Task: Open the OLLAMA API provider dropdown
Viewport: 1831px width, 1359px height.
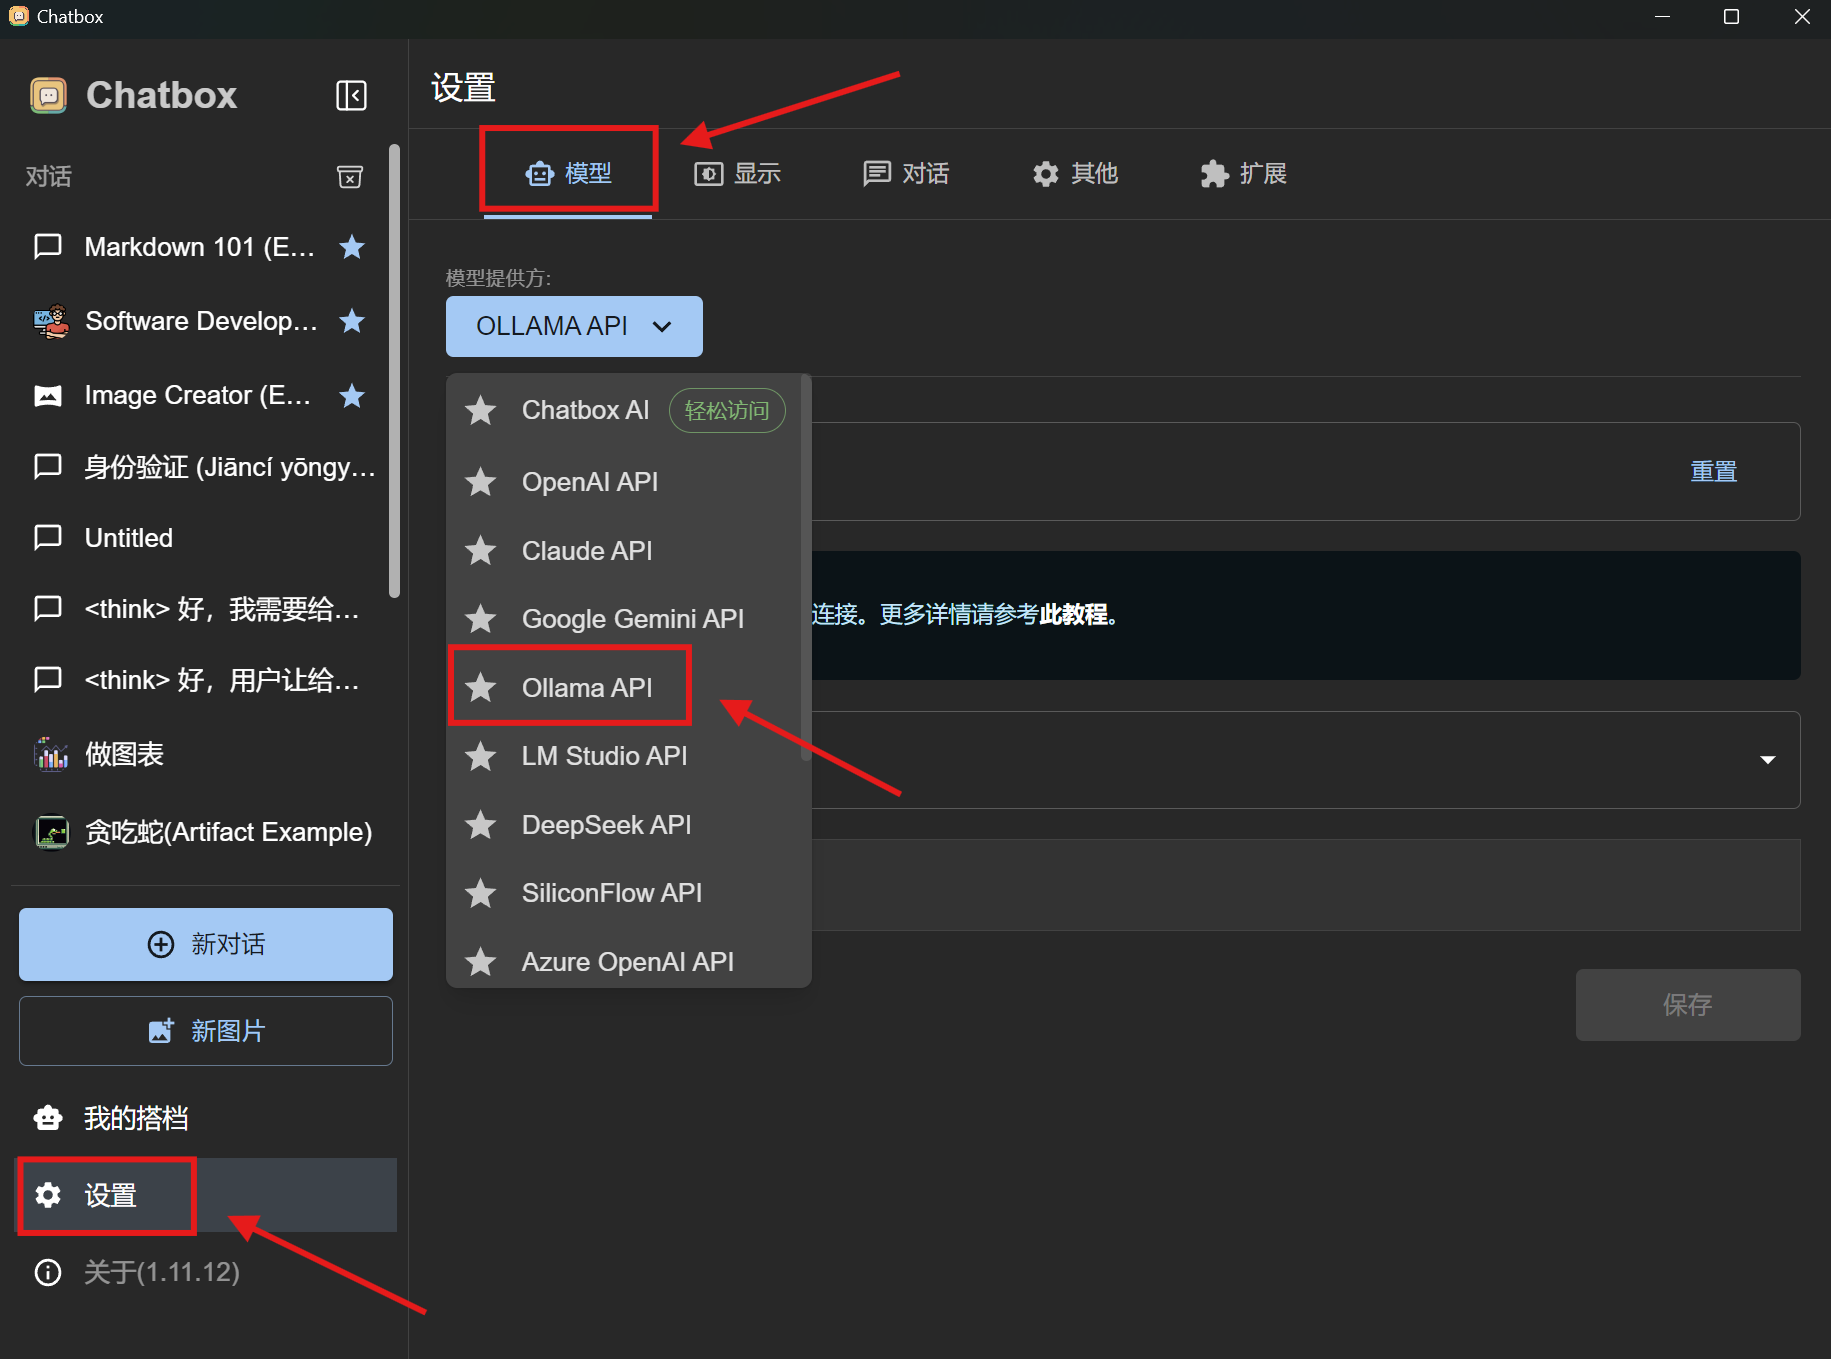Action: [574, 326]
